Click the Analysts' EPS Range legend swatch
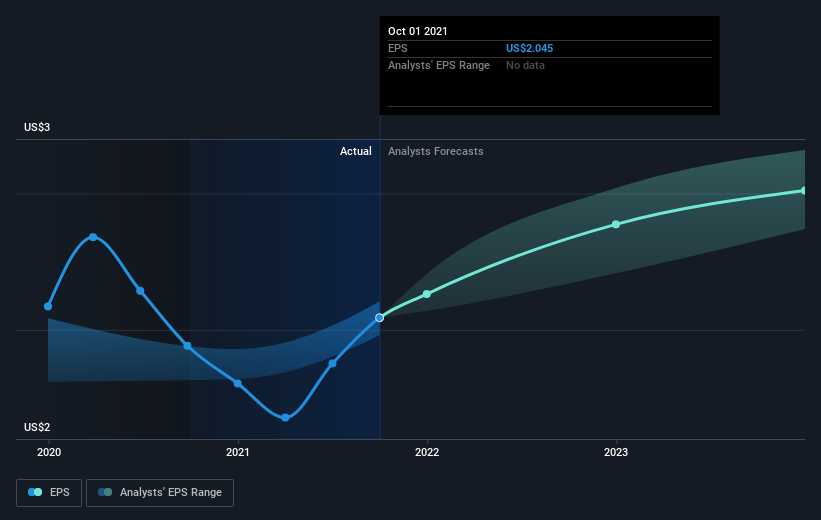Screen dimensions: 821x520 105,492
